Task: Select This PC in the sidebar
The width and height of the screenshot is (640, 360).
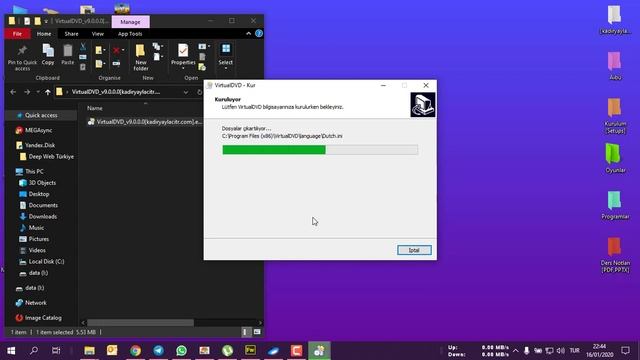Action: click(x=29, y=171)
